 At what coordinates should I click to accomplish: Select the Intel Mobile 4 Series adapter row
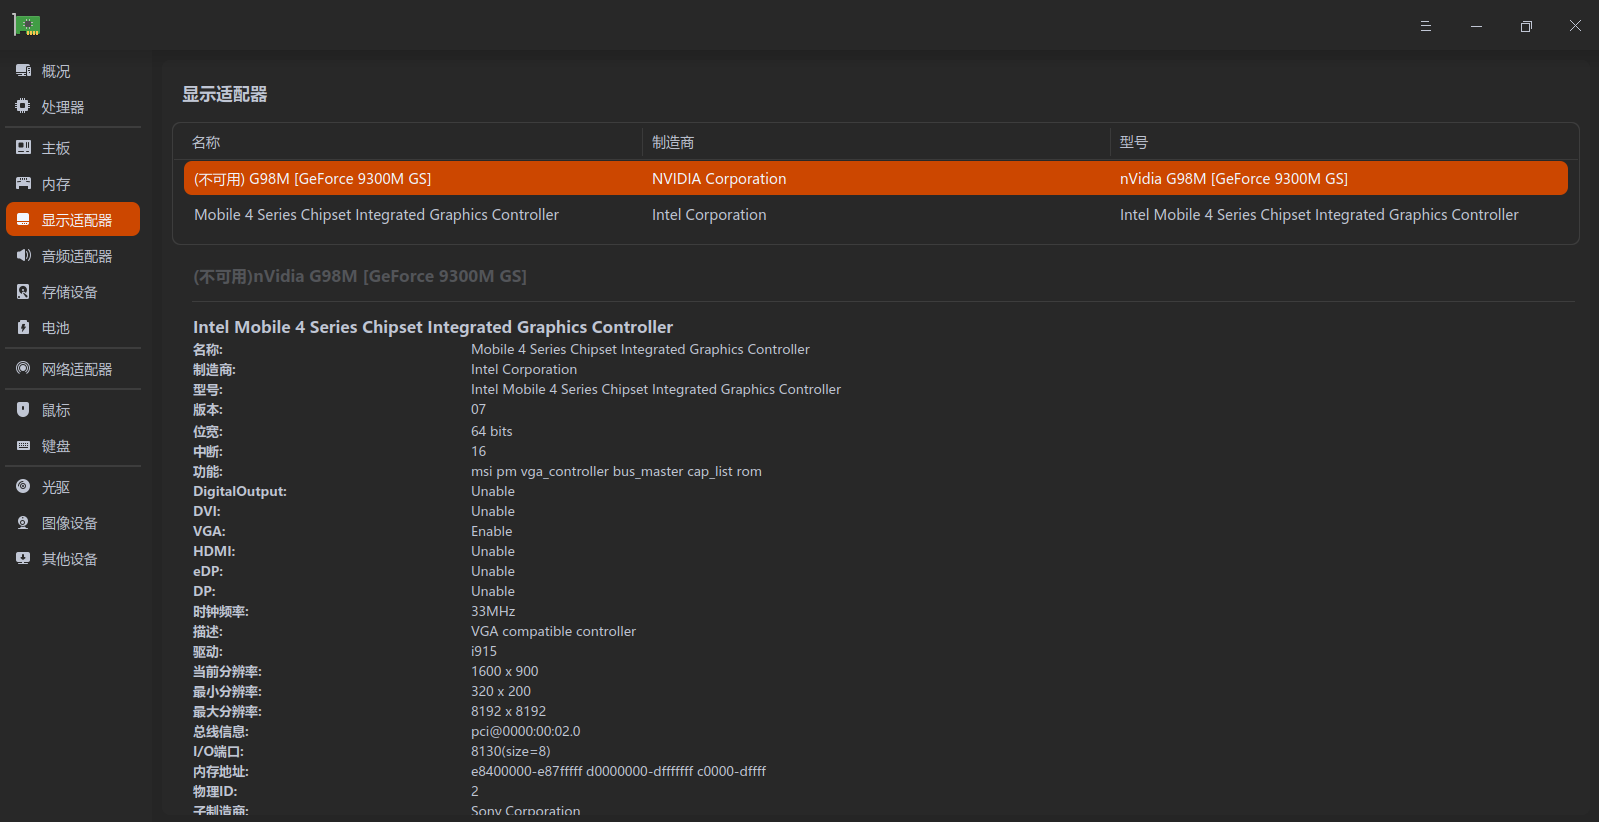(x=875, y=215)
